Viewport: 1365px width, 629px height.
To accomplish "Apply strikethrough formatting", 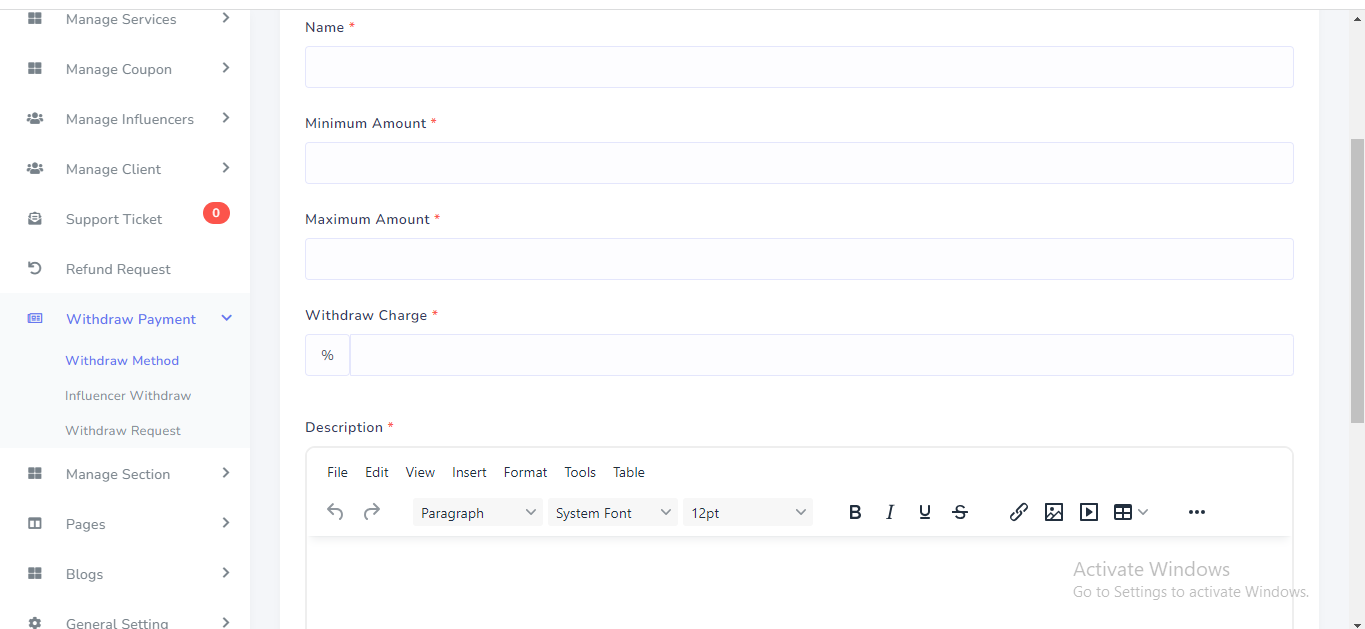I will pyautogui.click(x=960, y=513).
